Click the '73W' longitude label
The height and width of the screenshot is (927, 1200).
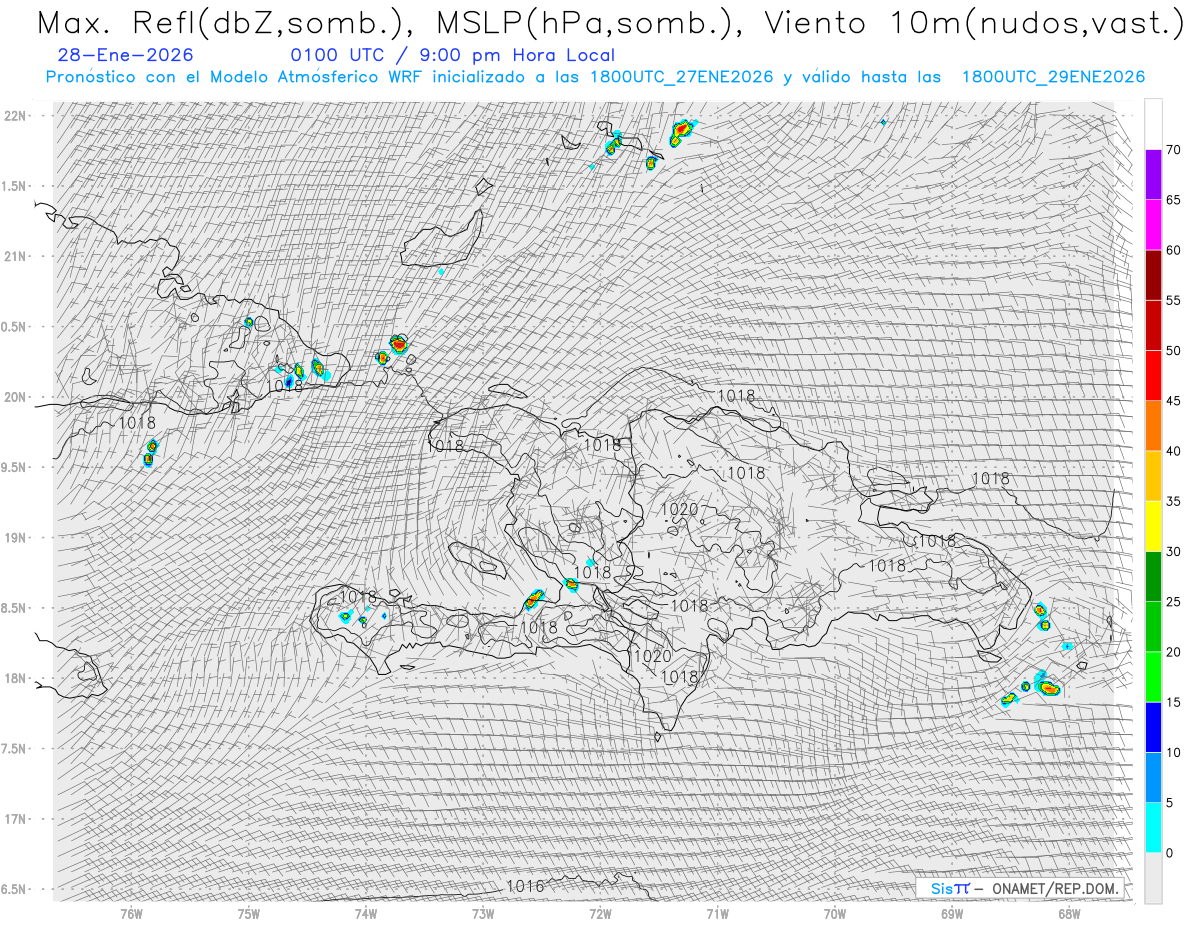(483, 914)
